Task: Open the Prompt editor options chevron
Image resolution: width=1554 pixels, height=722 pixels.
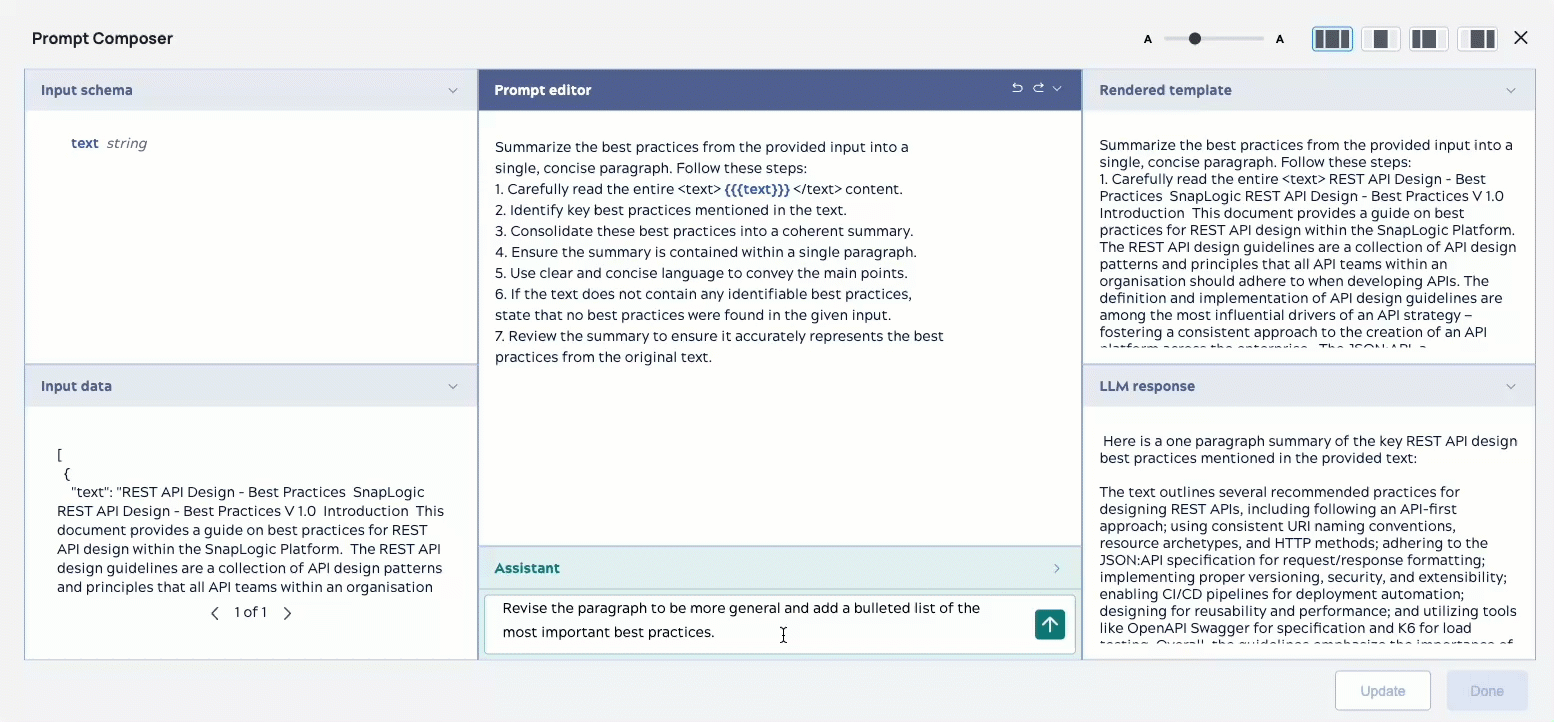Action: coord(1057,88)
